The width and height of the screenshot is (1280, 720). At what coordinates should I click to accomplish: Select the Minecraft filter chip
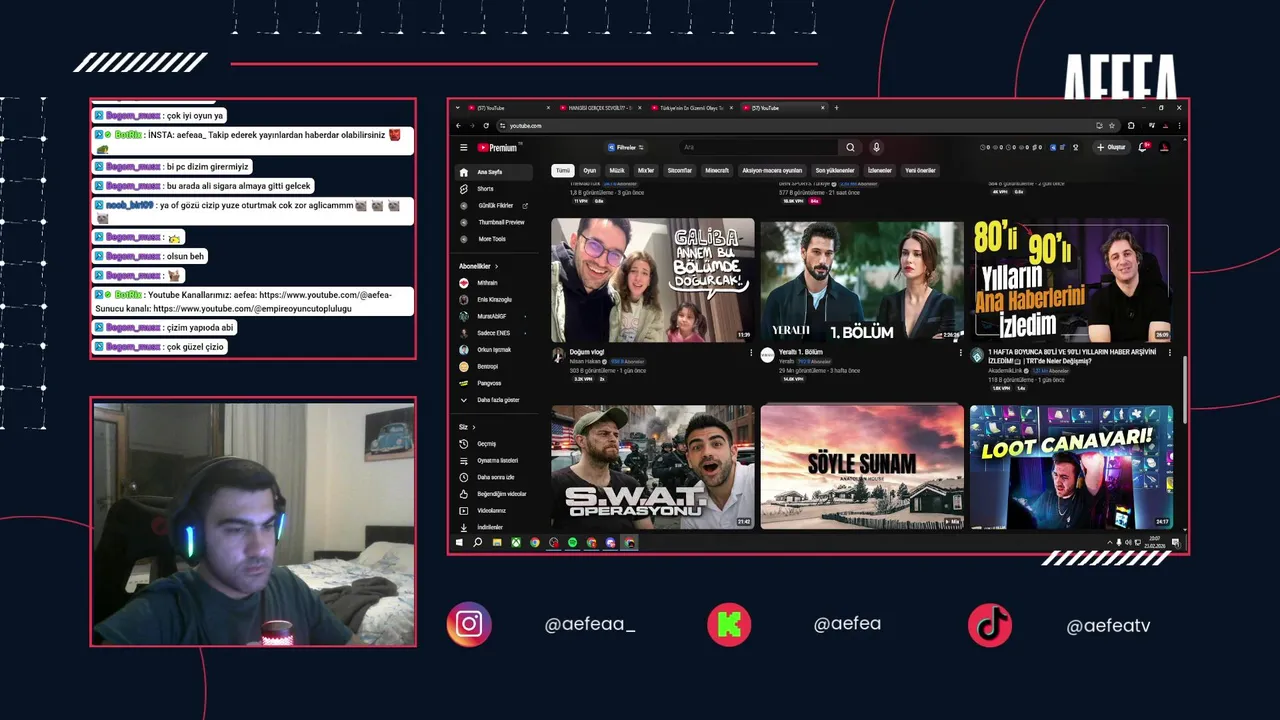tap(717, 171)
